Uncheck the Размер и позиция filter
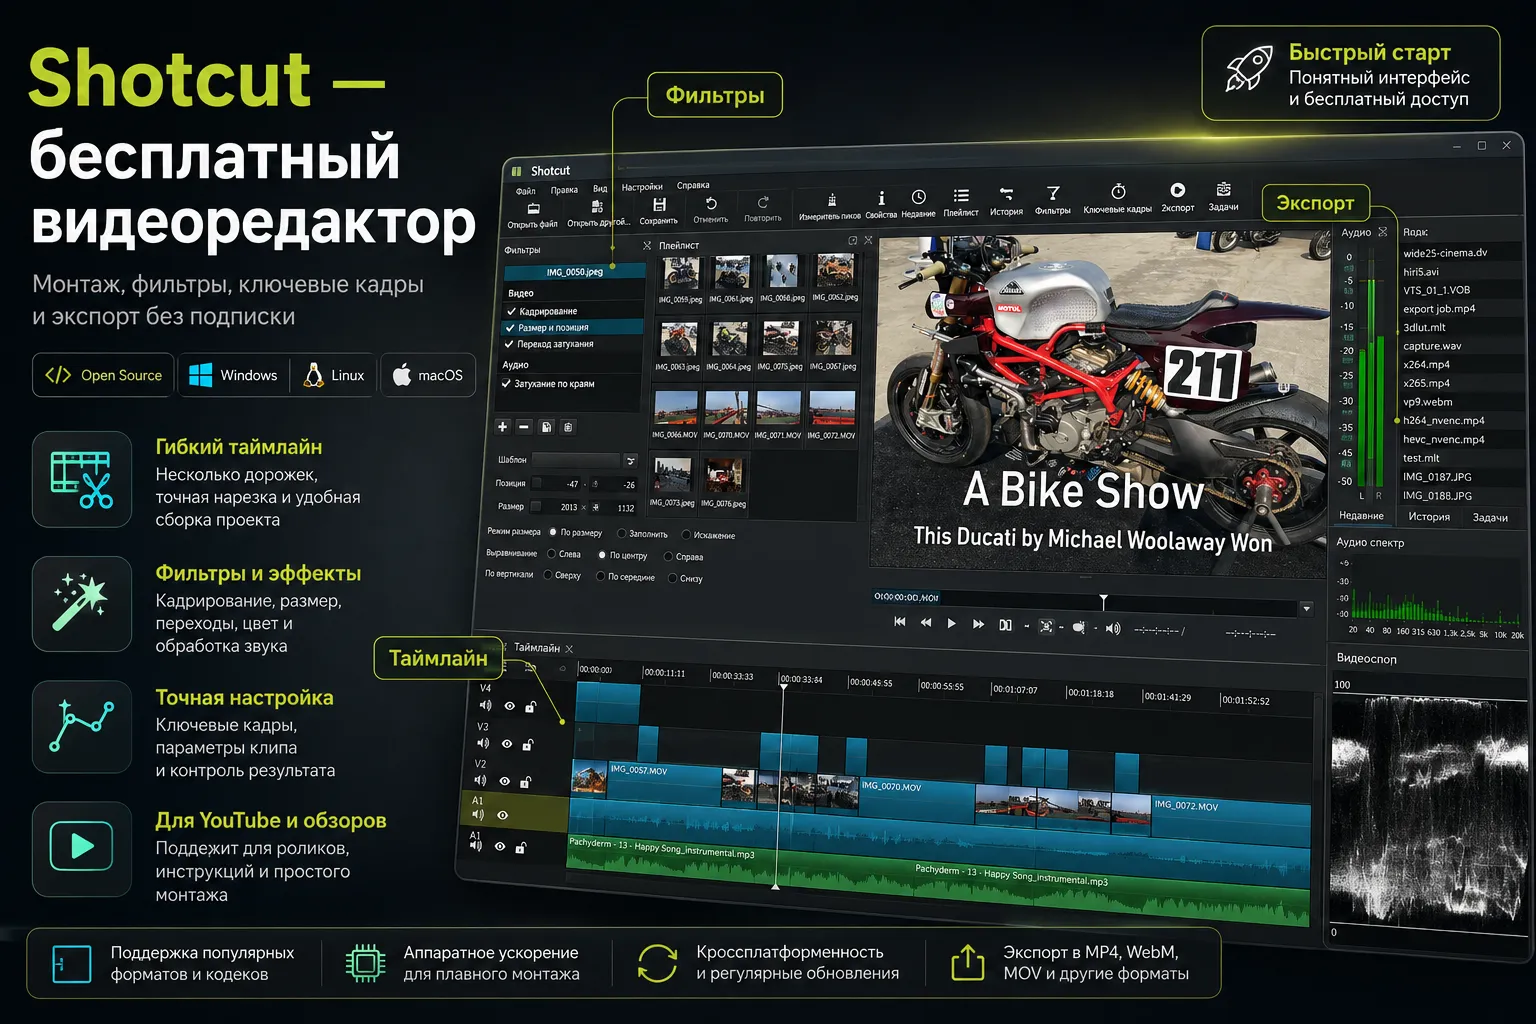The width and height of the screenshot is (1536, 1024). point(510,327)
